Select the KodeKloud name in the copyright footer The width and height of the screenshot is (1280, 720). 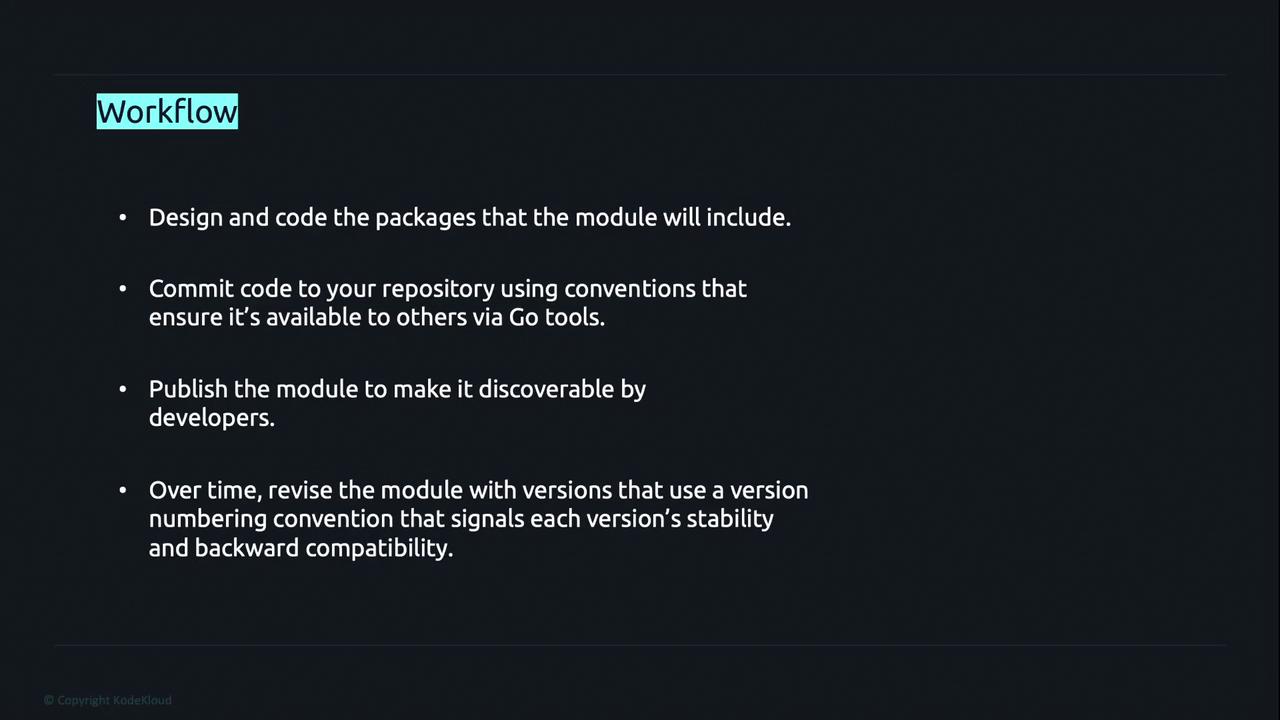[x=142, y=700]
